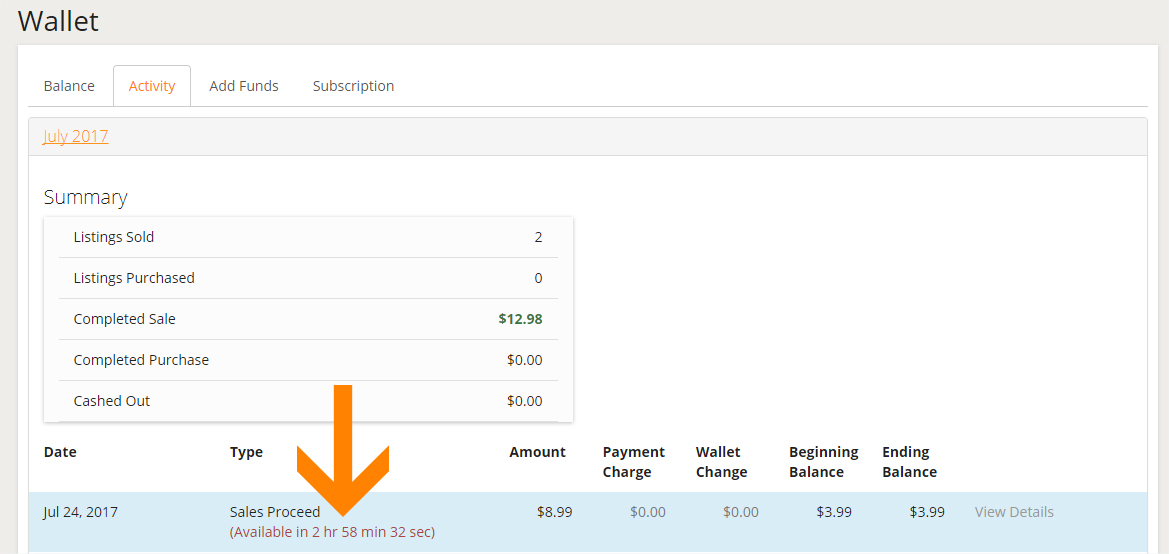Collapse the July 2017 section
The width and height of the screenshot is (1169, 554).
coord(76,136)
